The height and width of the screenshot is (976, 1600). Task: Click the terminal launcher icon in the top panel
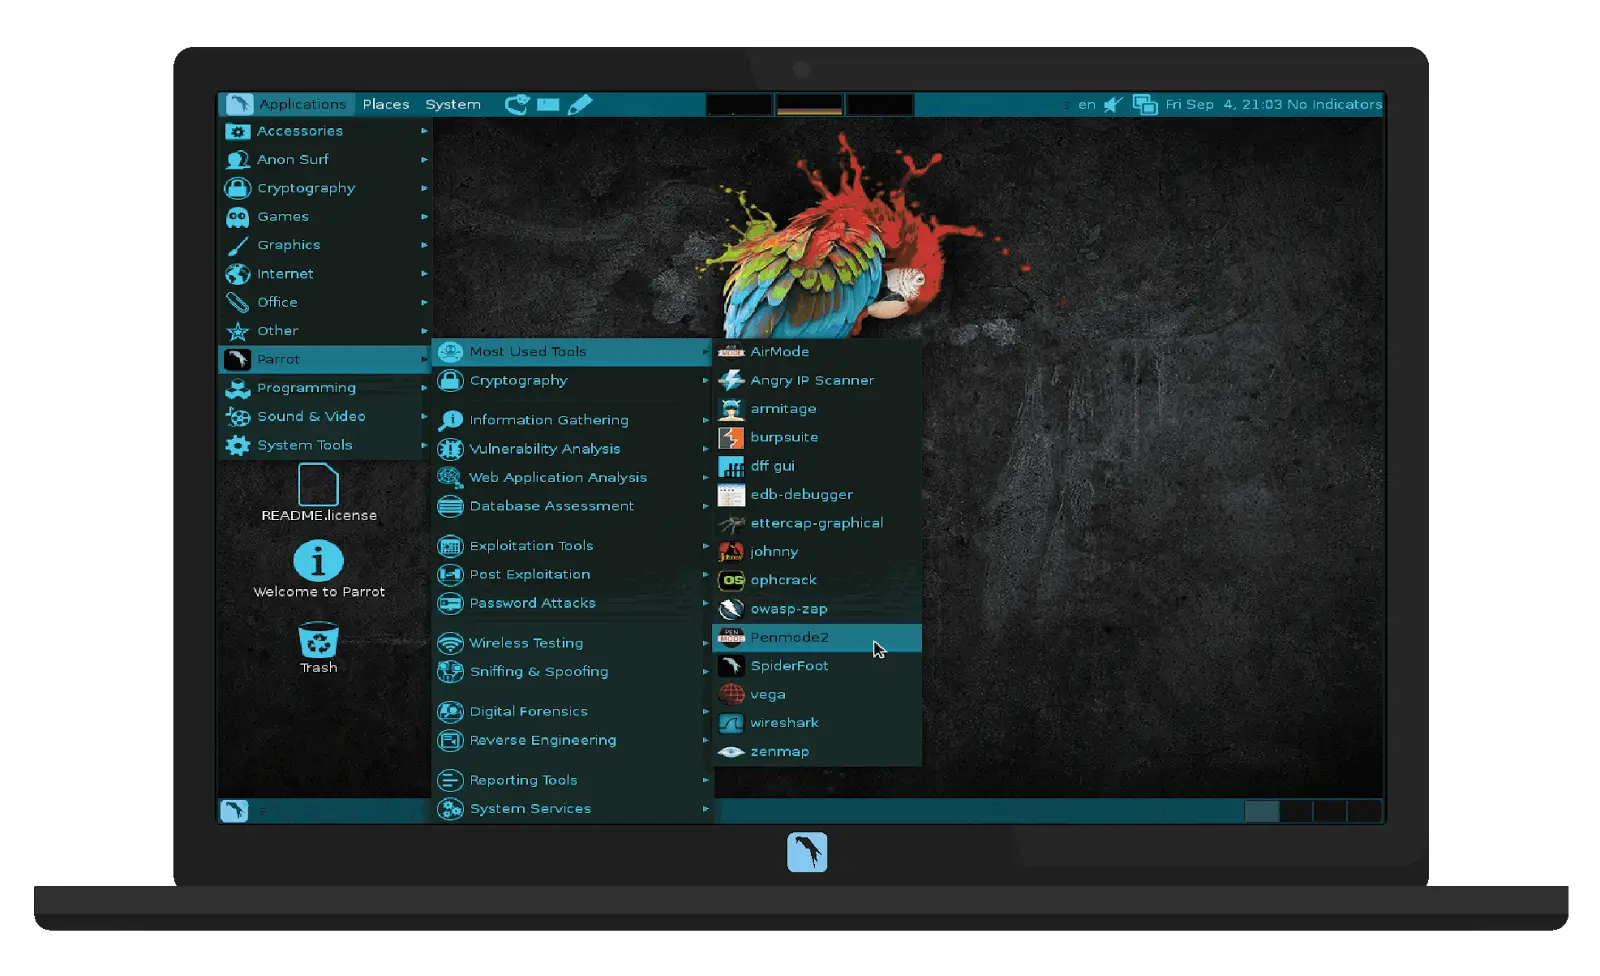click(548, 104)
